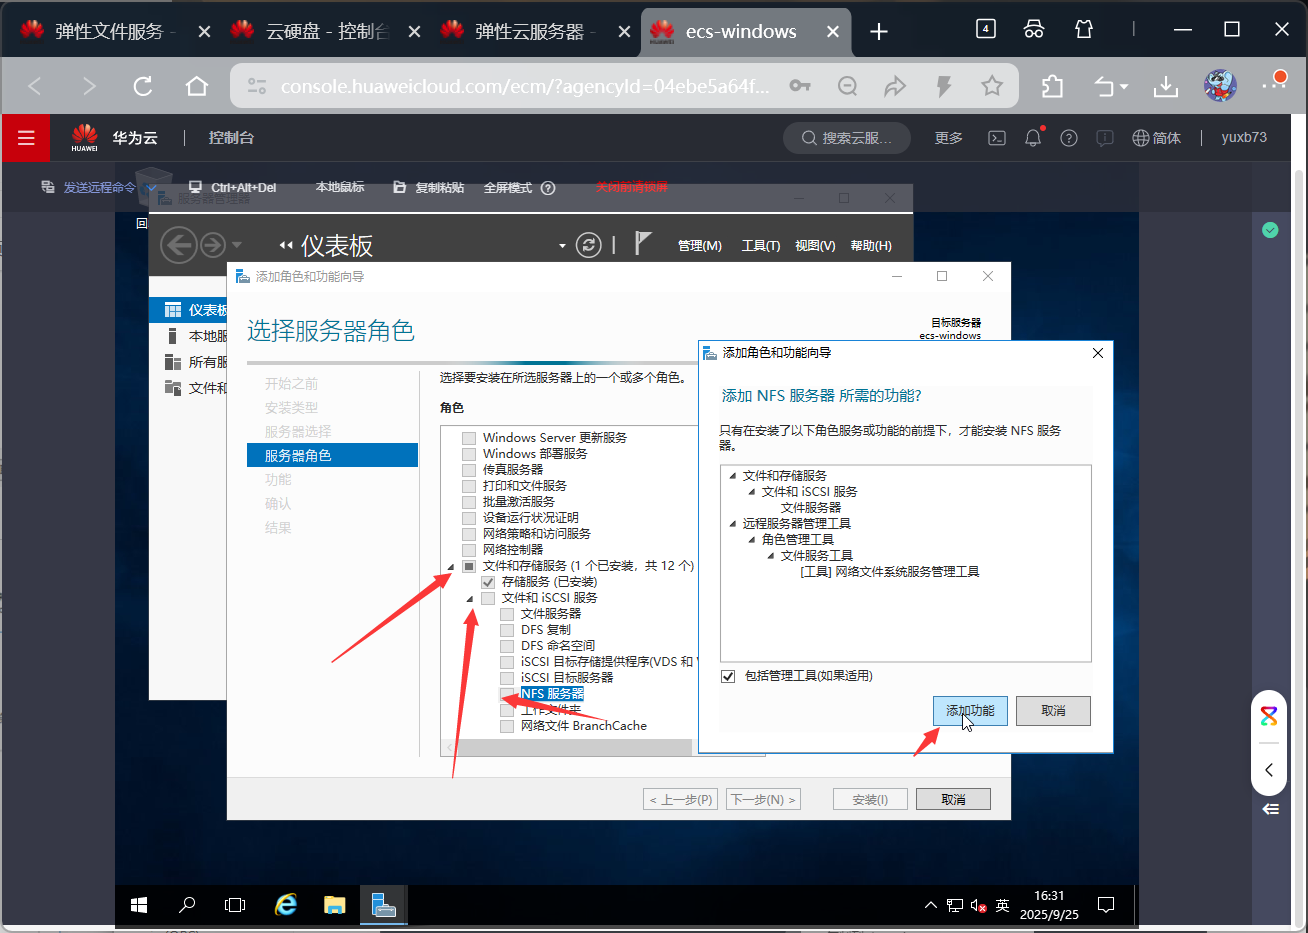Screen dimensions: 1308x933
Task: Check the 网络控制器 checkbox
Action: [468, 550]
